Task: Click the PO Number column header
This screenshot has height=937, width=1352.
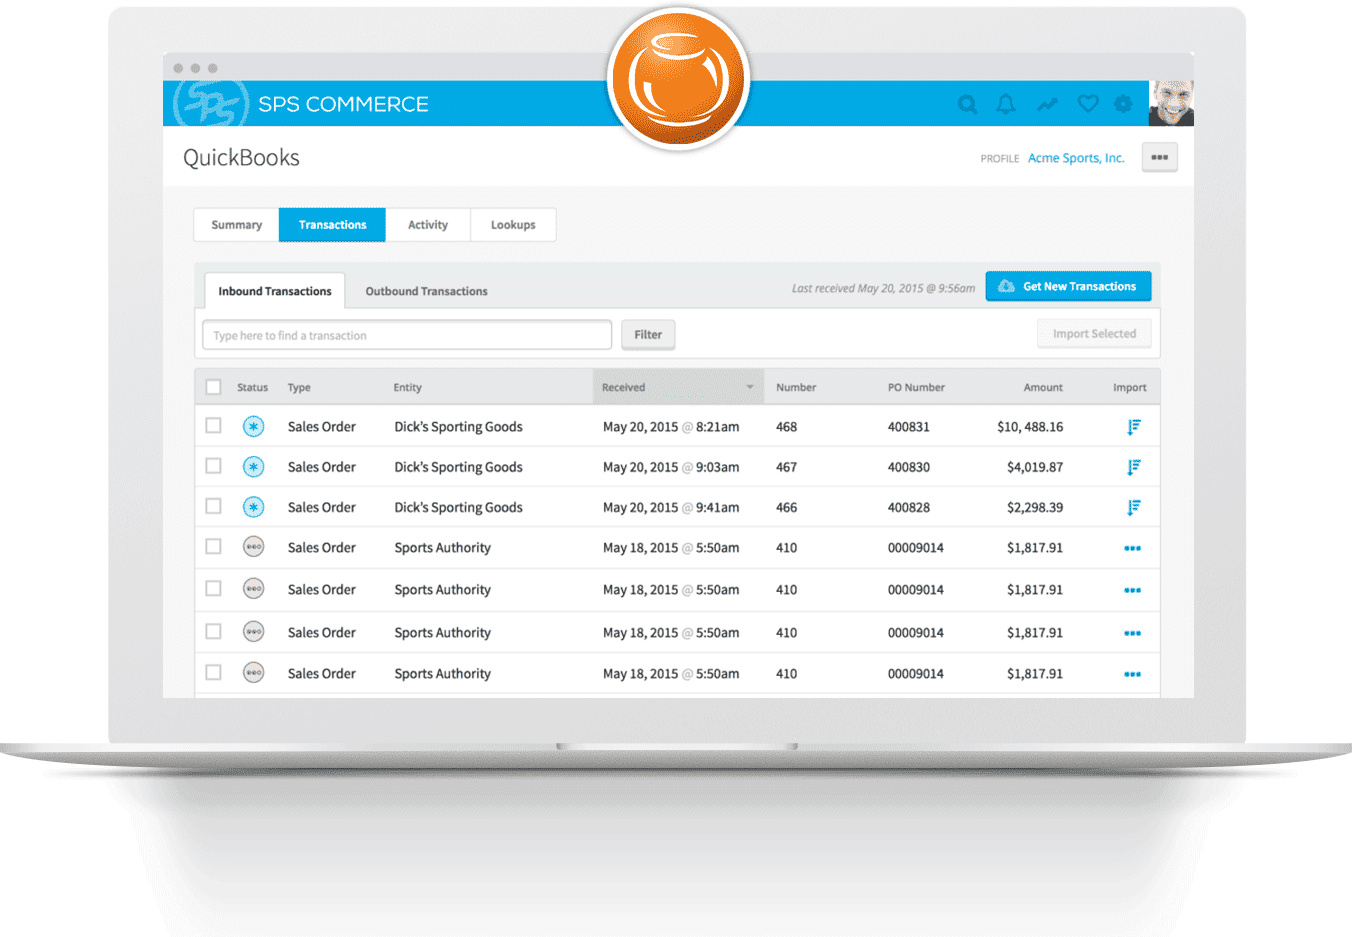Action: click(x=916, y=387)
